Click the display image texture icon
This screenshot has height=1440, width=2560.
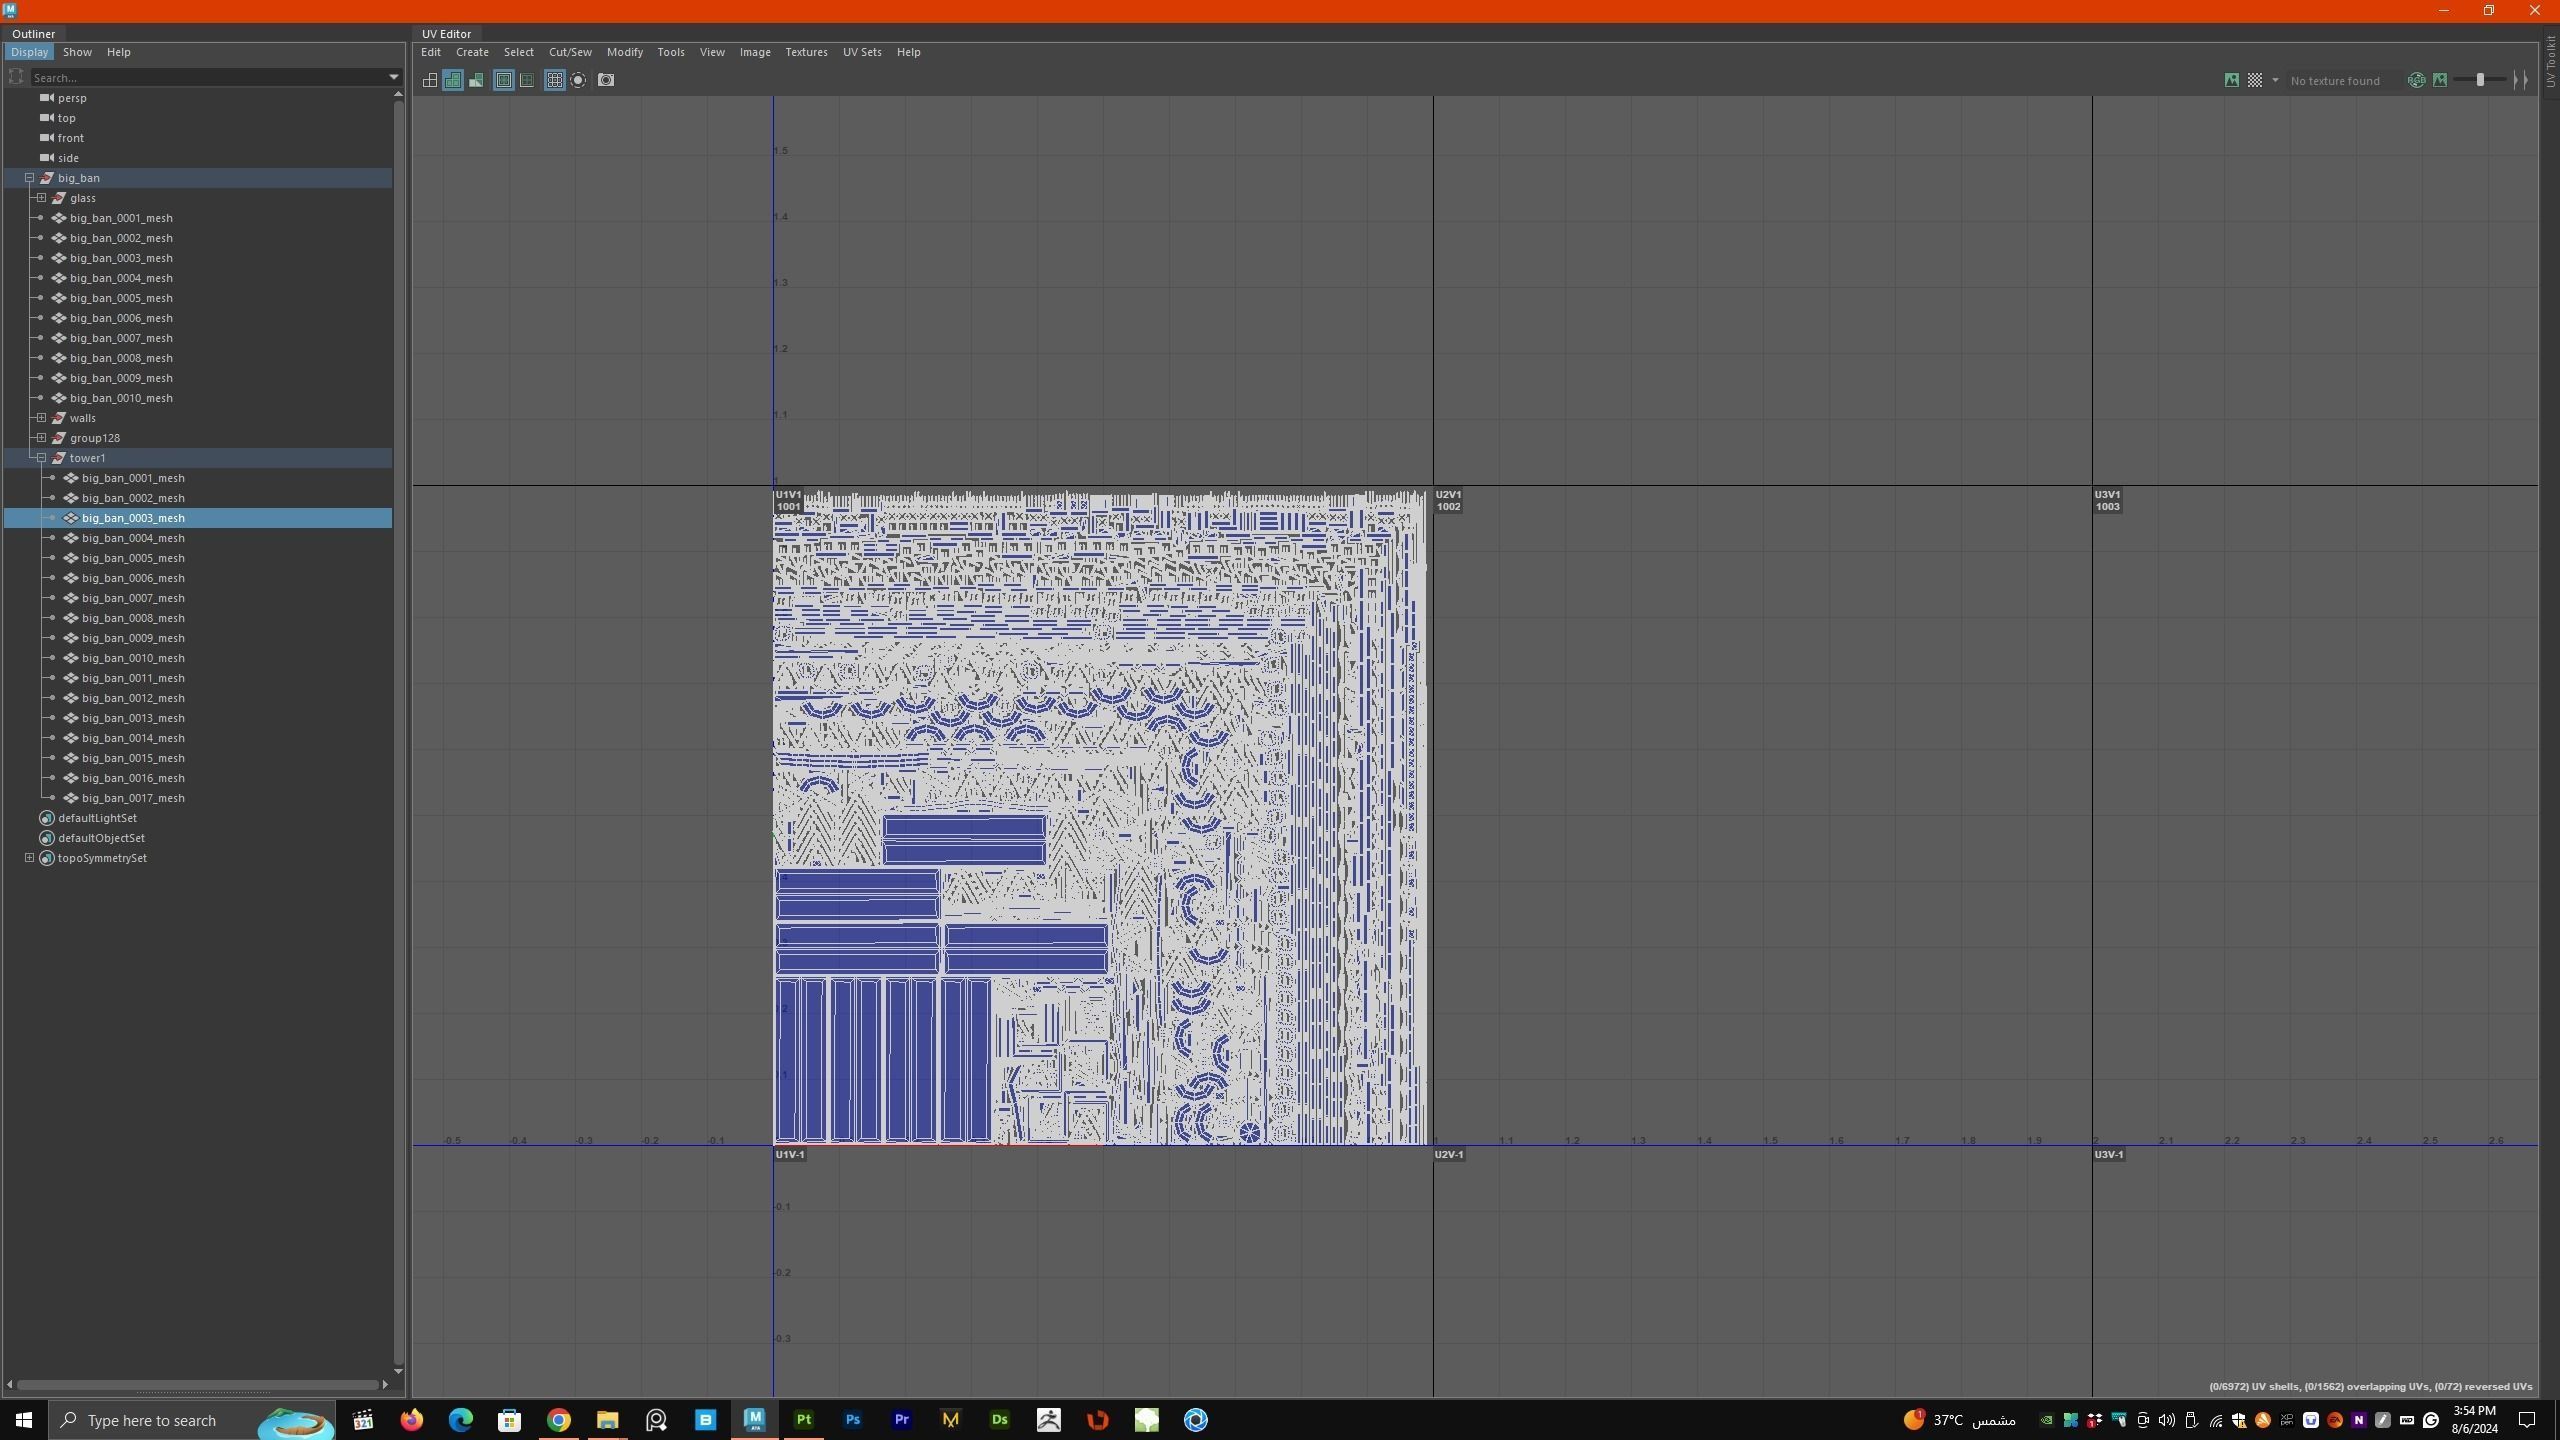2231,80
